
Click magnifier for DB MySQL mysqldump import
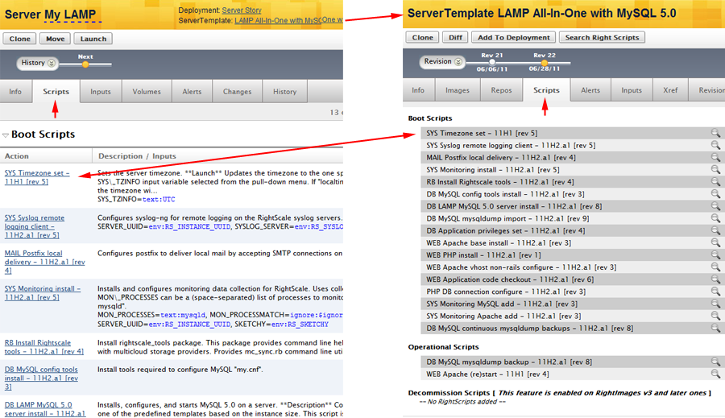click(x=715, y=219)
